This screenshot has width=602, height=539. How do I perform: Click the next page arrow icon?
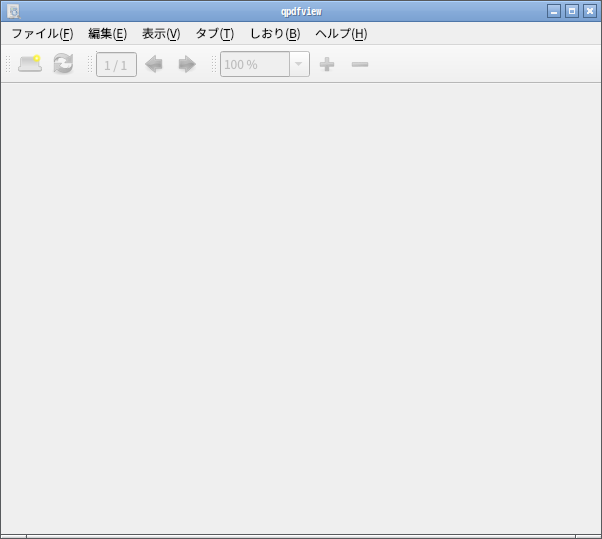coord(187,64)
